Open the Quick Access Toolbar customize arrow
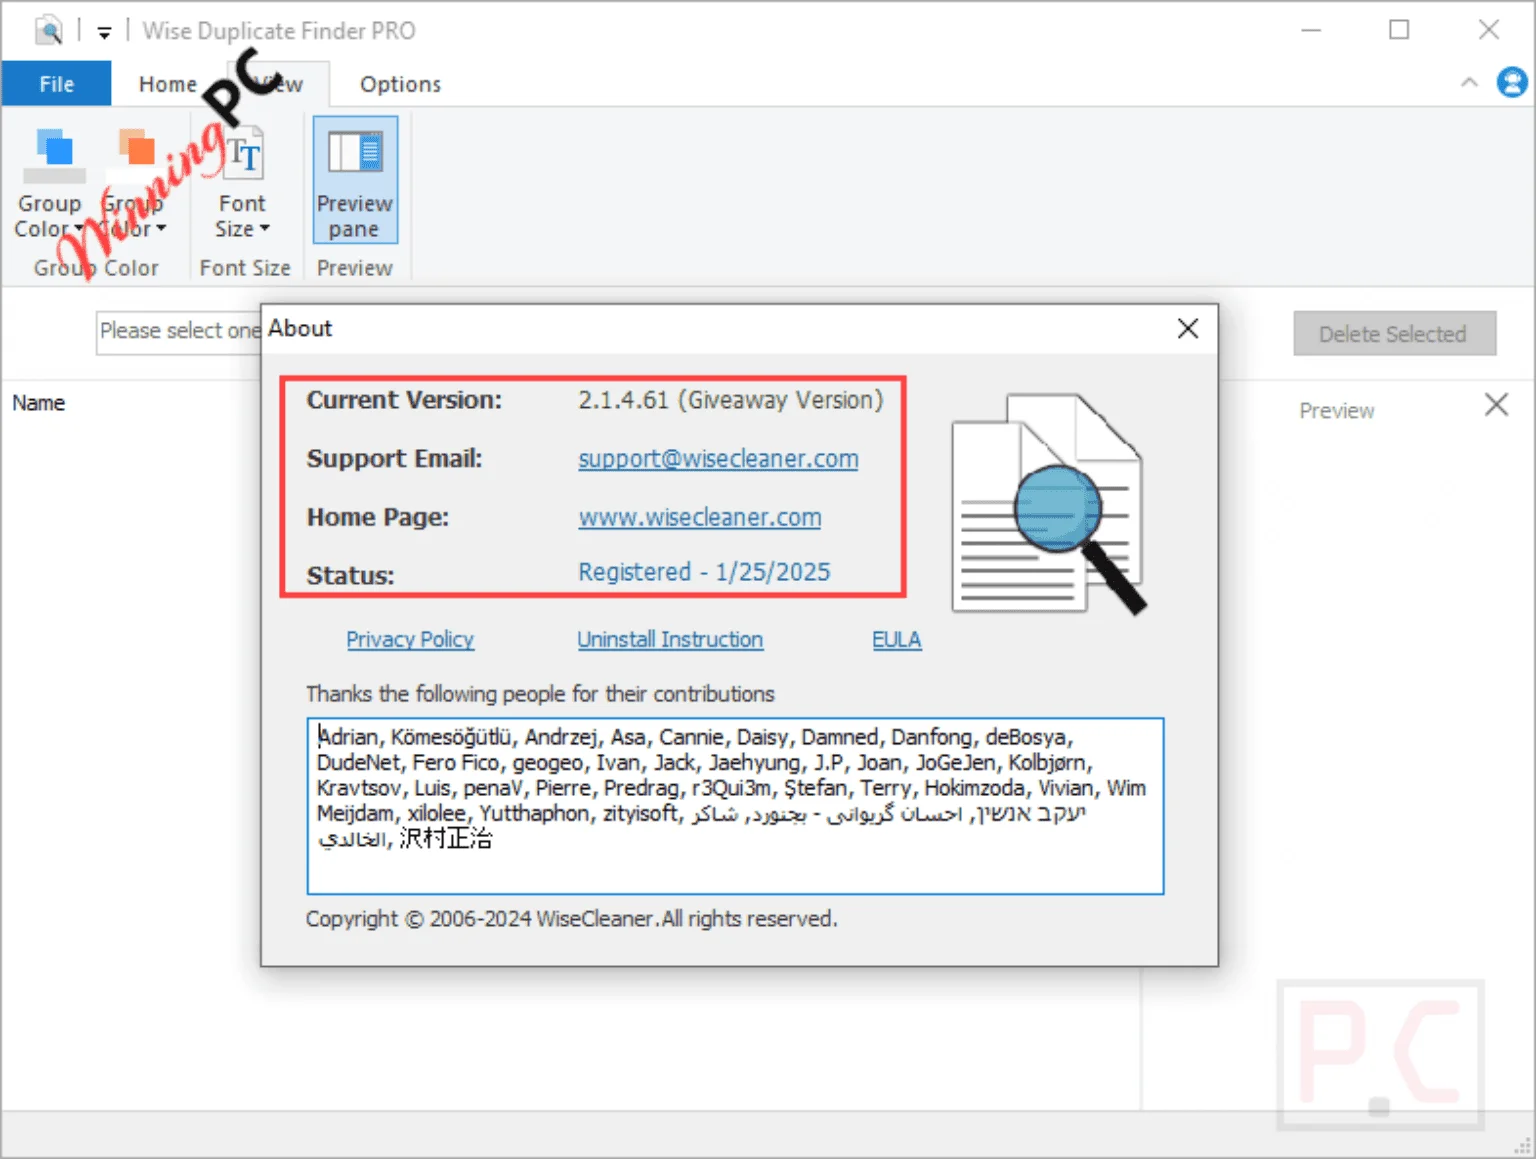This screenshot has width=1536, height=1159. coord(104,32)
